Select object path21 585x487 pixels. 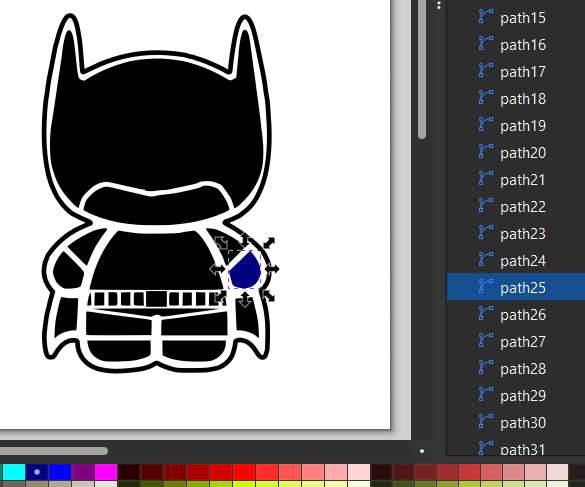pyautogui.click(x=516, y=180)
